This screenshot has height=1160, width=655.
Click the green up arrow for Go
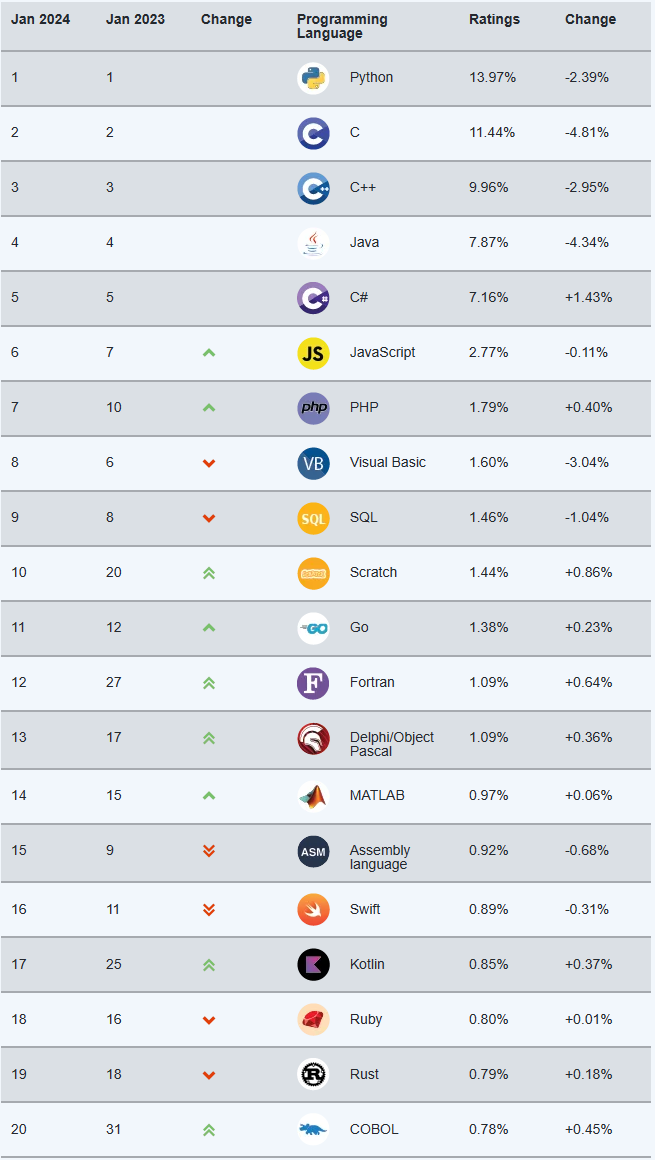[x=209, y=628]
